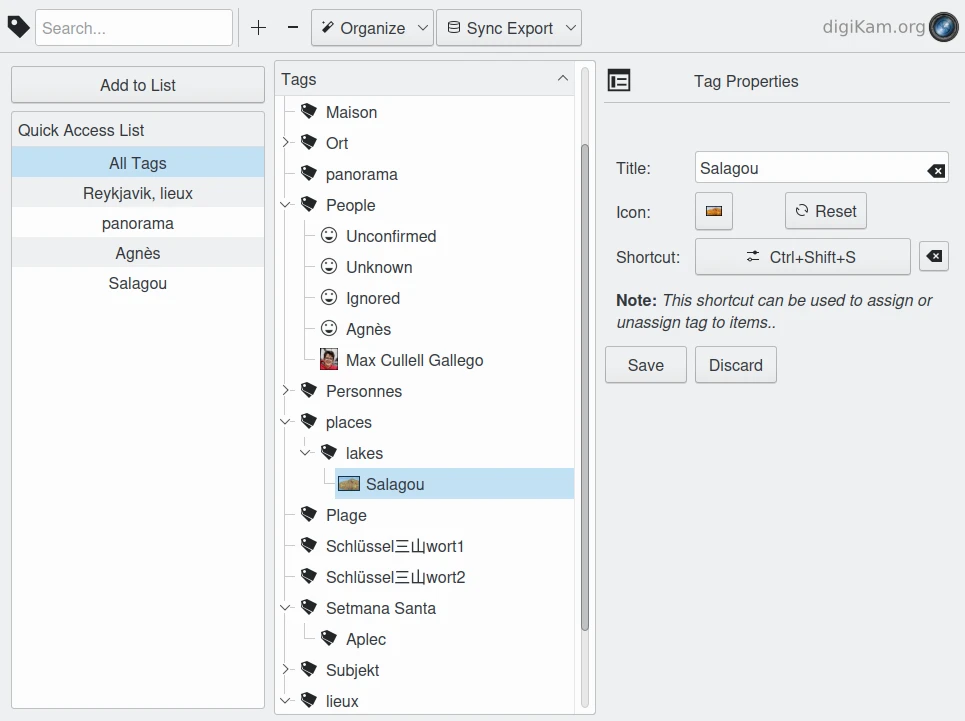This screenshot has height=721, width=965.
Task: Click the digiKam camera logo icon
Action: point(943,27)
